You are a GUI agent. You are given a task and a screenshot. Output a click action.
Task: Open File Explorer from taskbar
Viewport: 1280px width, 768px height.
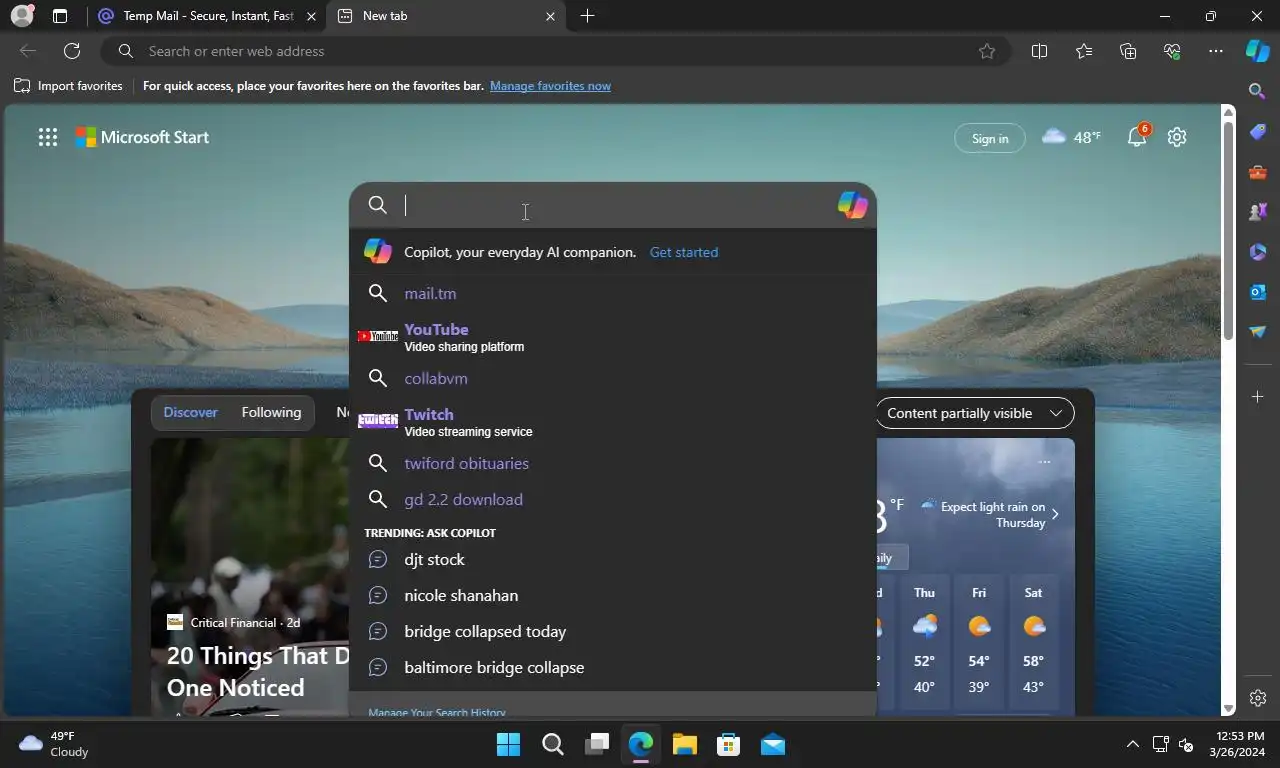pyautogui.click(x=684, y=744)
